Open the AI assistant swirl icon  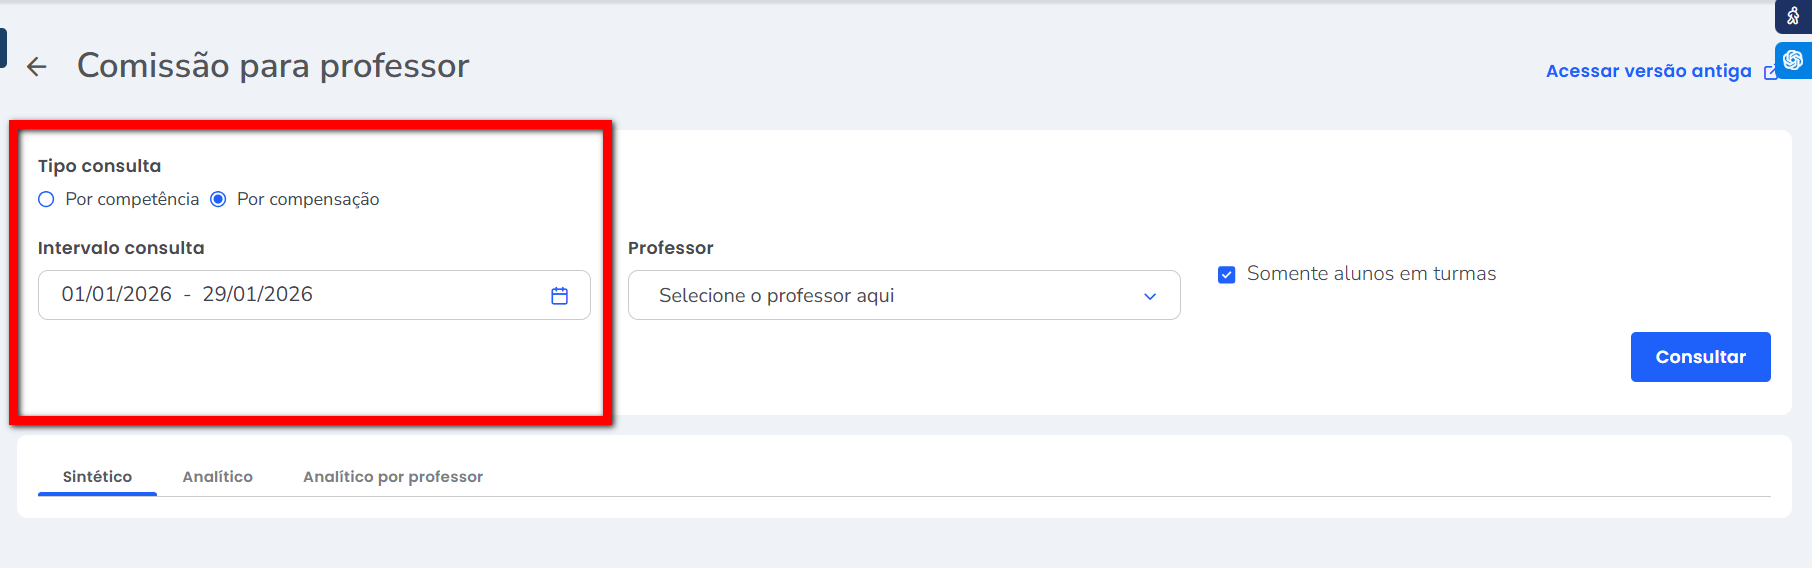[1793, 60]
